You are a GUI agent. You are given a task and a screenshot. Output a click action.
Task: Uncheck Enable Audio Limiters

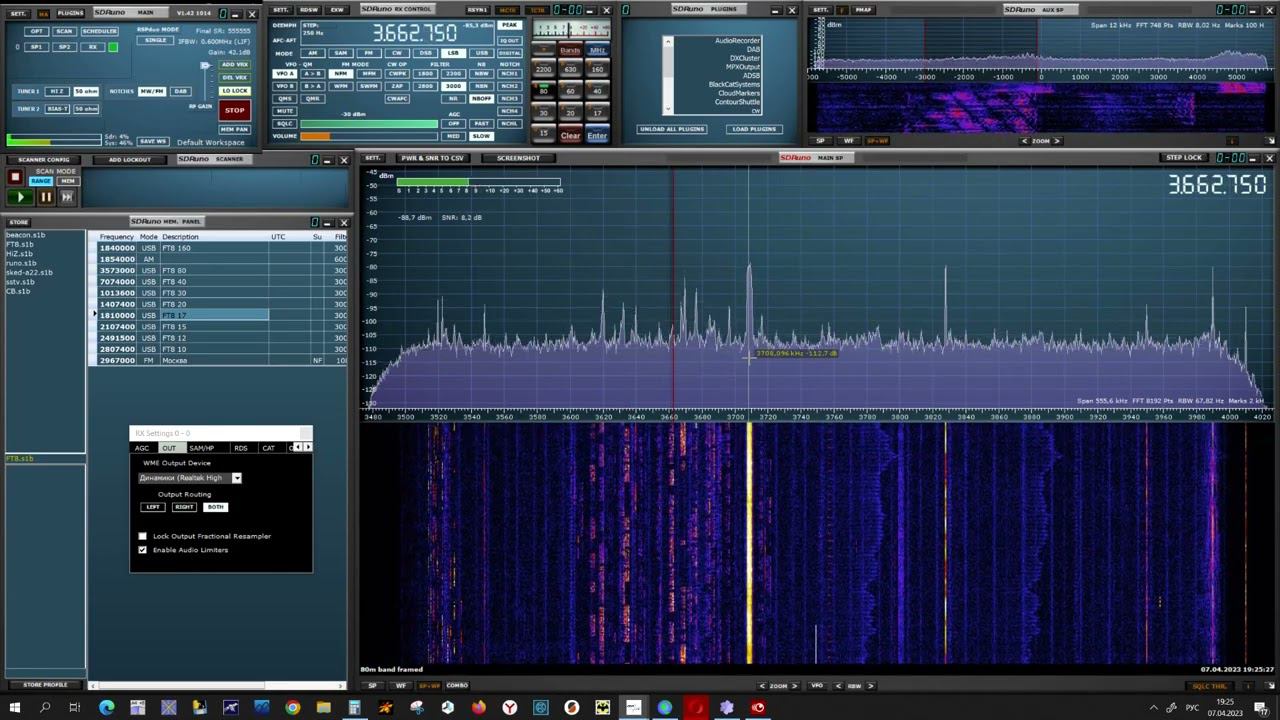click(x=142, y=550)
